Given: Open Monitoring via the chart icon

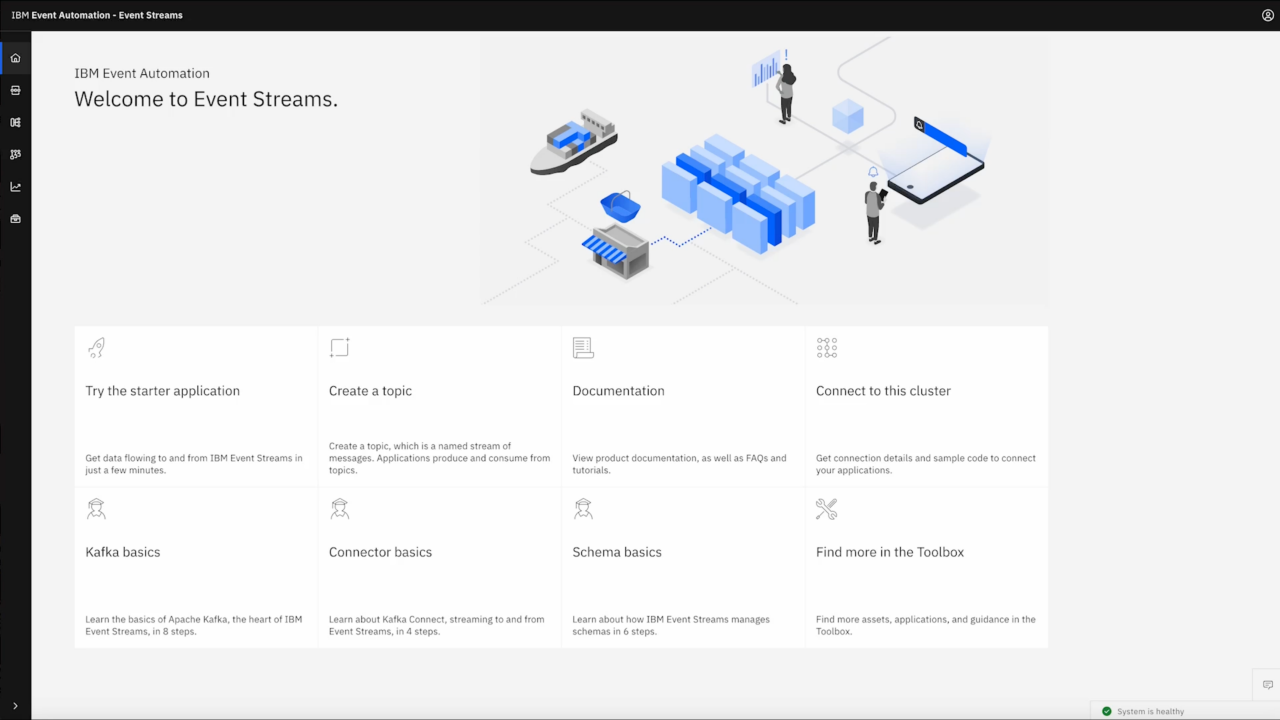Looking at the screenshot, I should pyautogui.click(x=15, y=186).
